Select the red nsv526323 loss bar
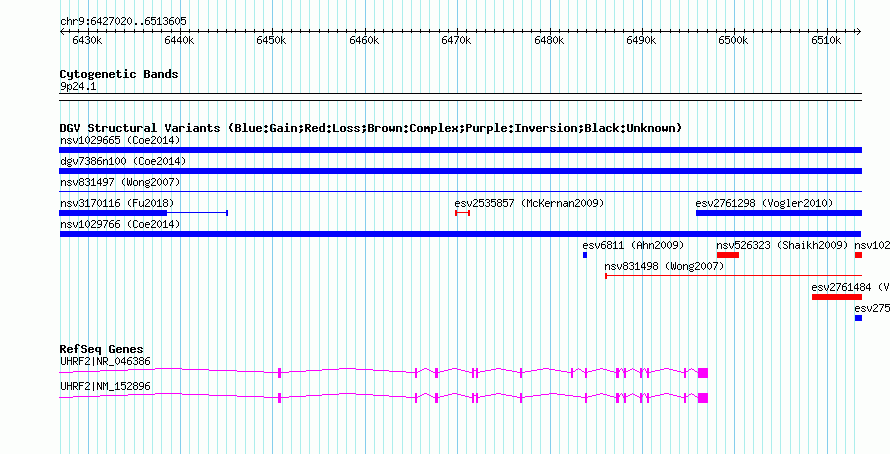The width and height of the screenshot is (890, 454). coord(728,255)
